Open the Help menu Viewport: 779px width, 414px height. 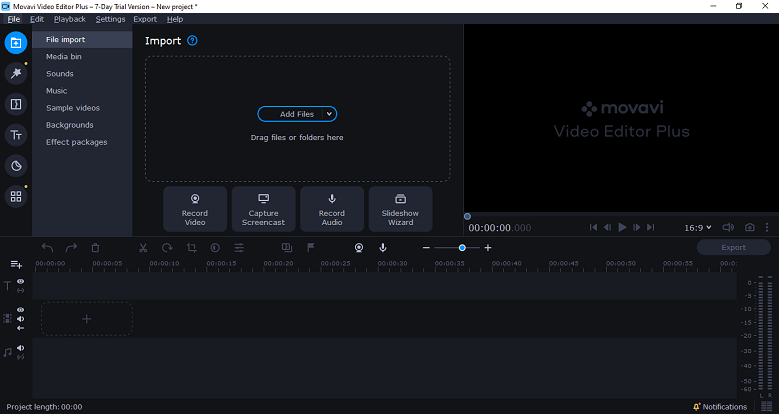(x=175, y=19)
